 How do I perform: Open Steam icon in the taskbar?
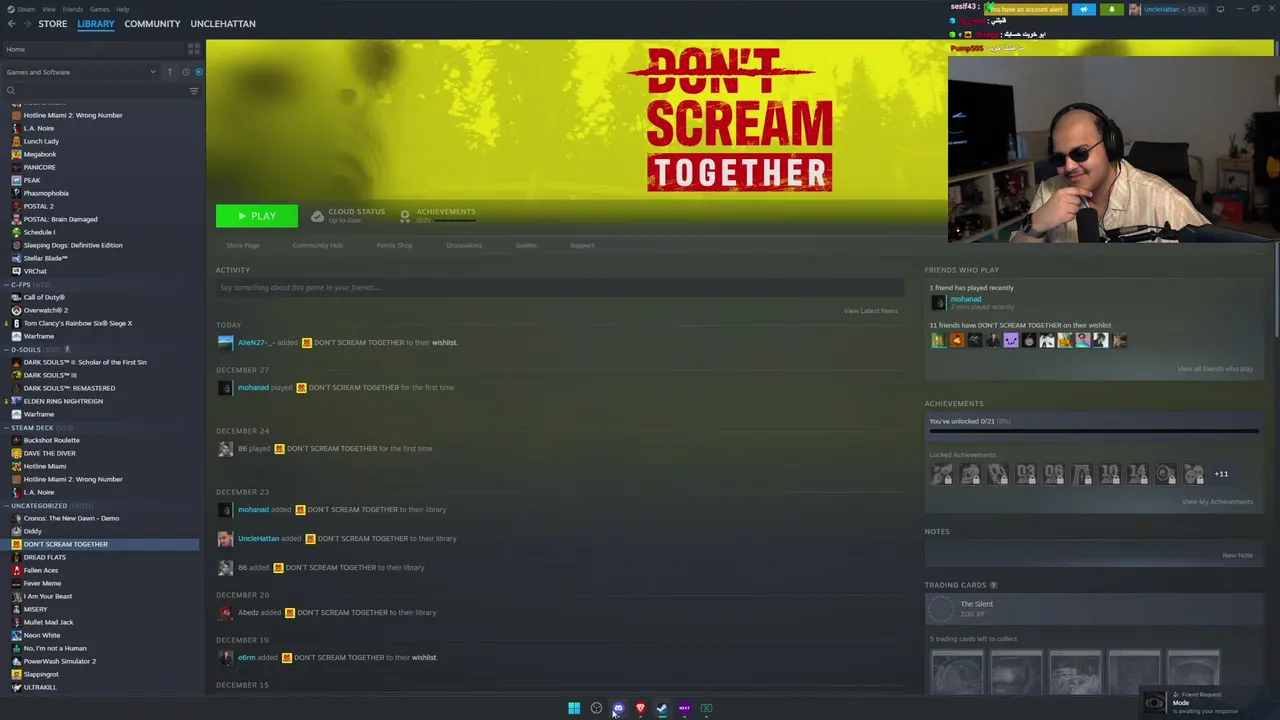pyautogui.click(x=662, y=708)
